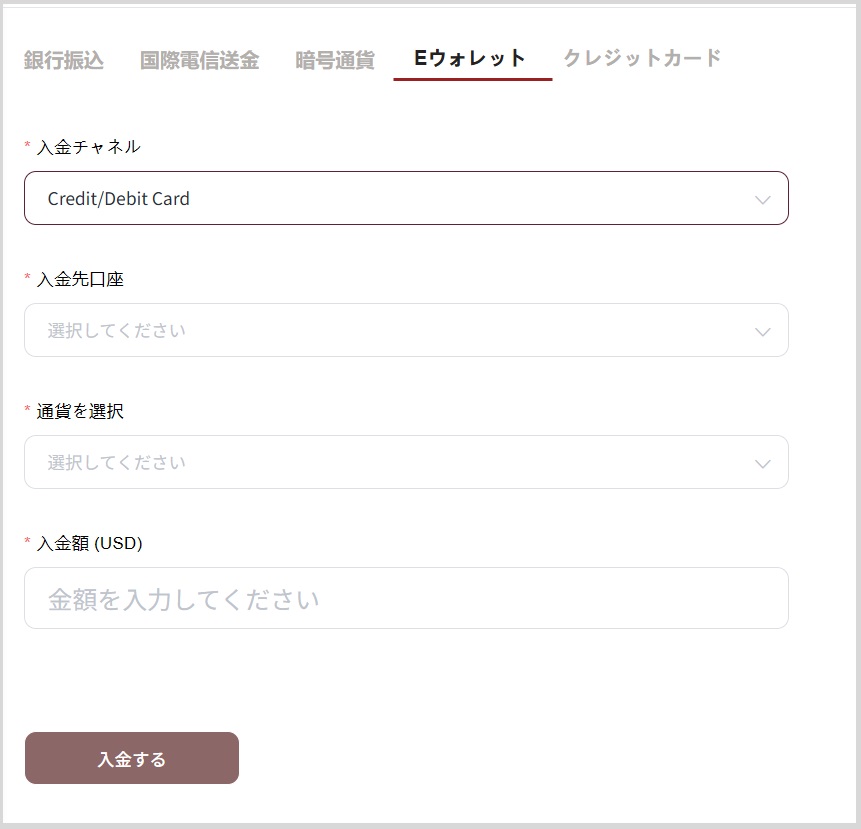Click the 入金先口座 field label
Screen dimensions: 861x829
(80, 279)
